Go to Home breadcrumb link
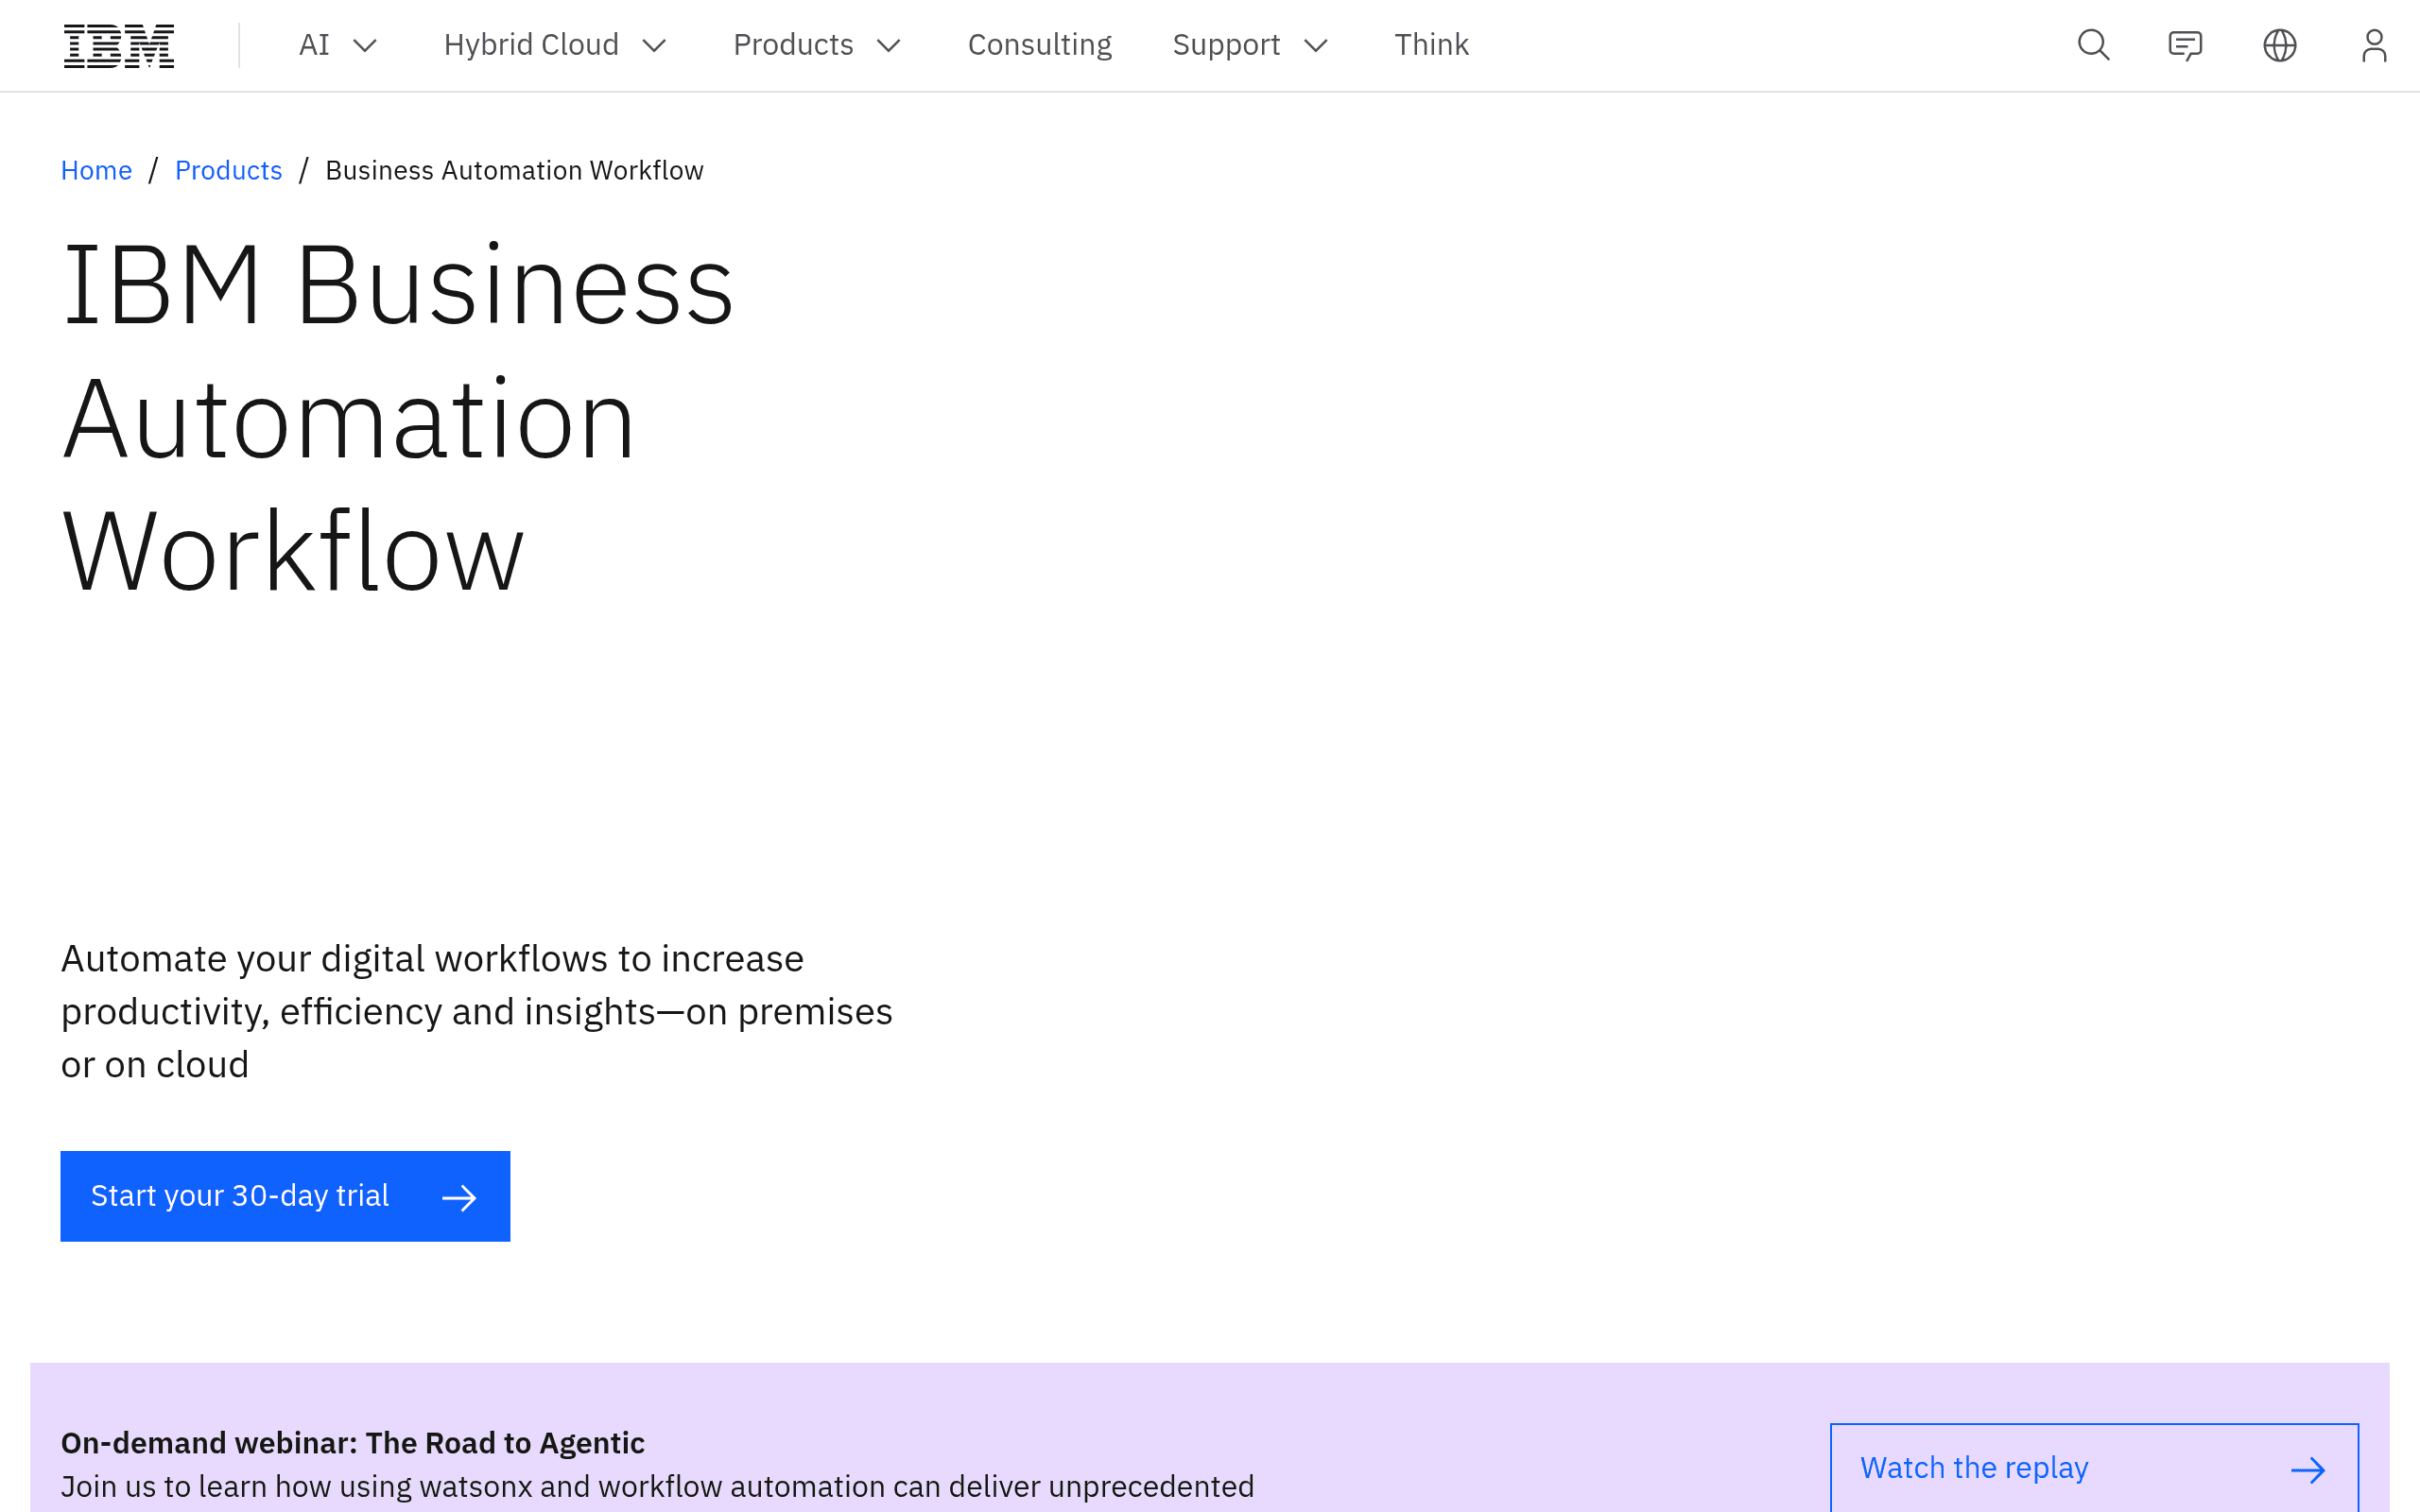 point(96,171)
